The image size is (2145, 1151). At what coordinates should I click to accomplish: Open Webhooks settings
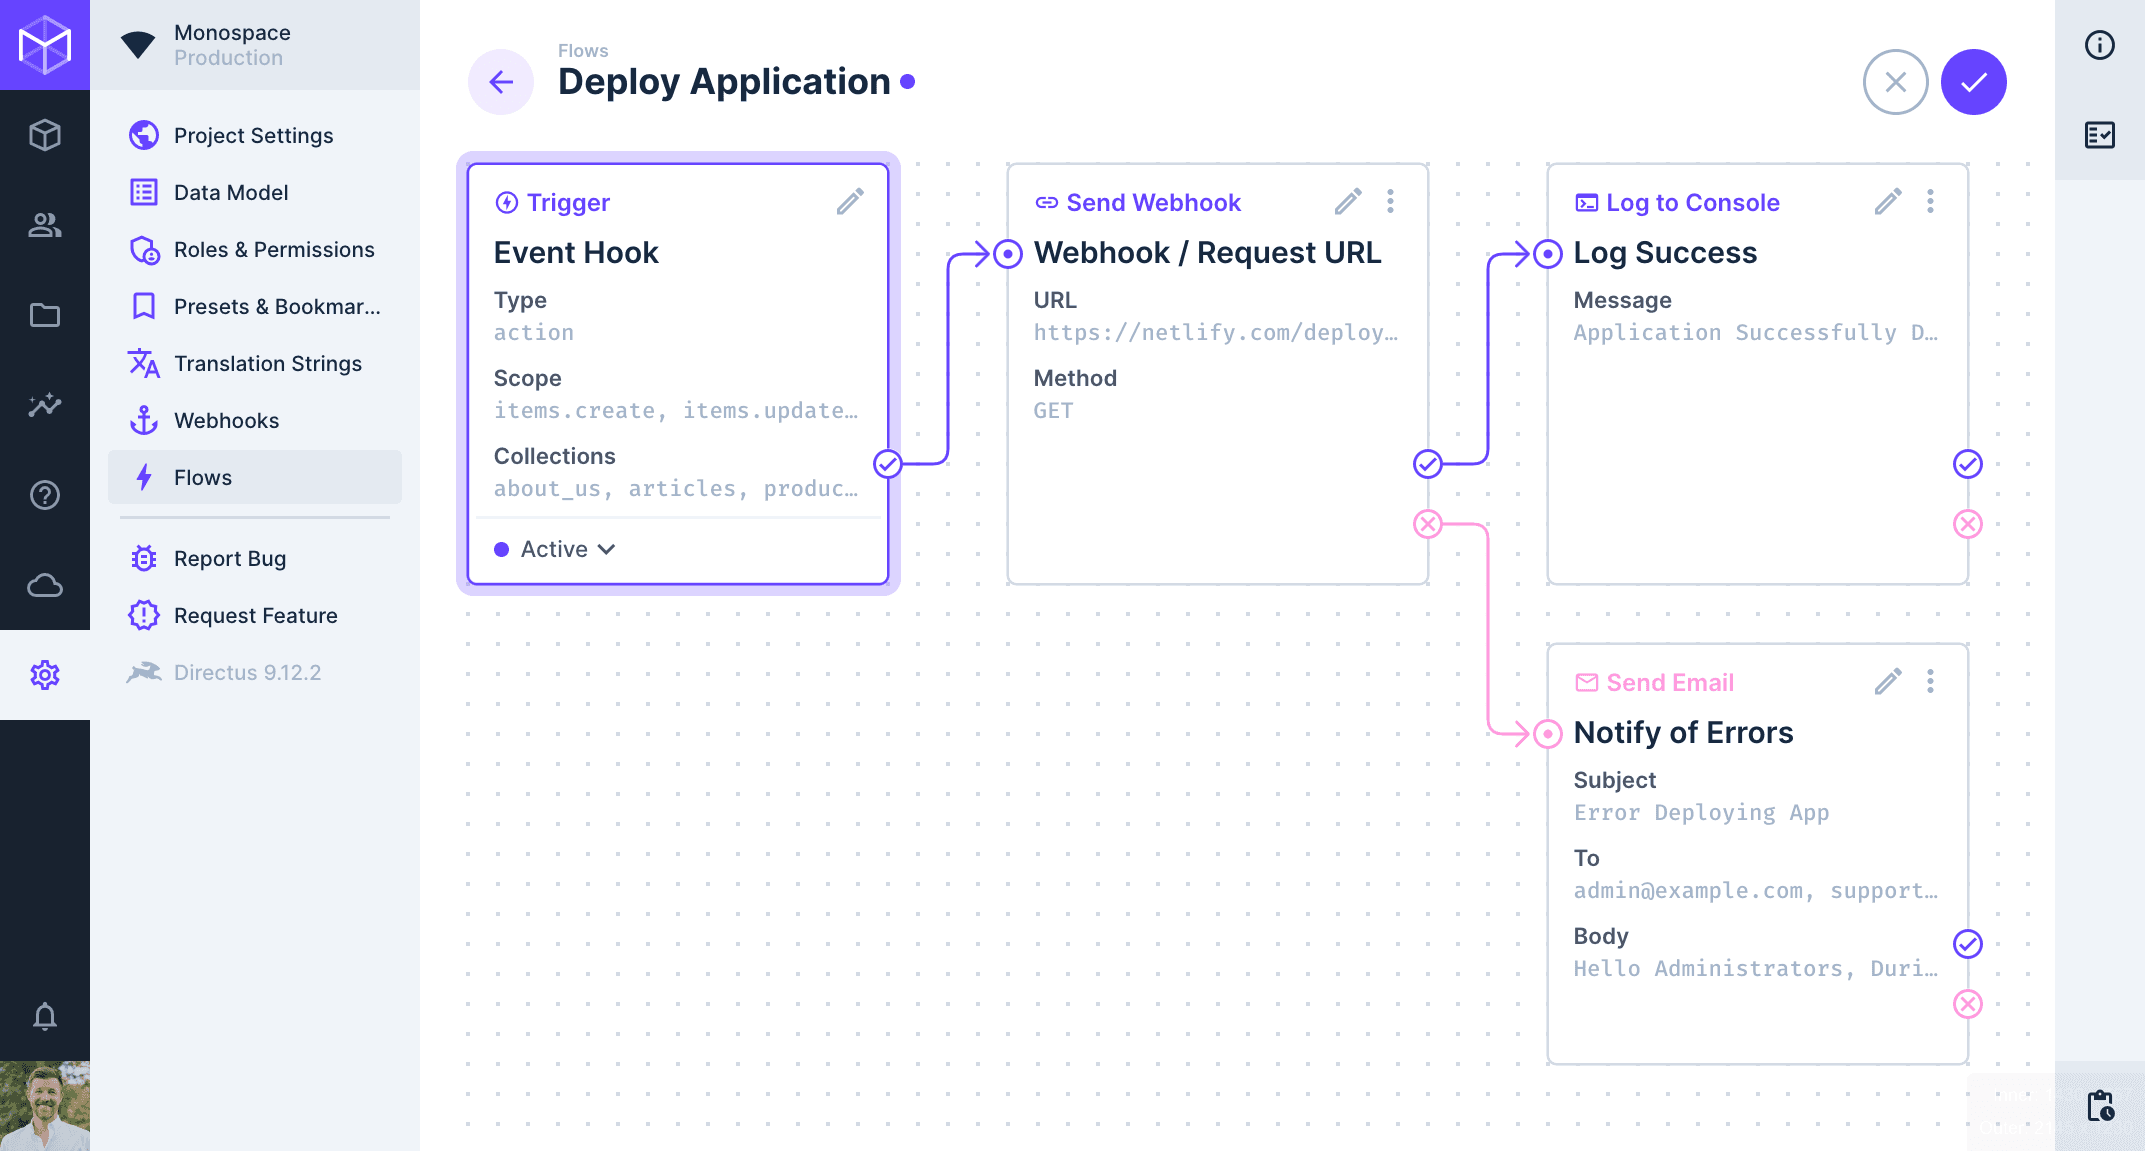point(255,420)
